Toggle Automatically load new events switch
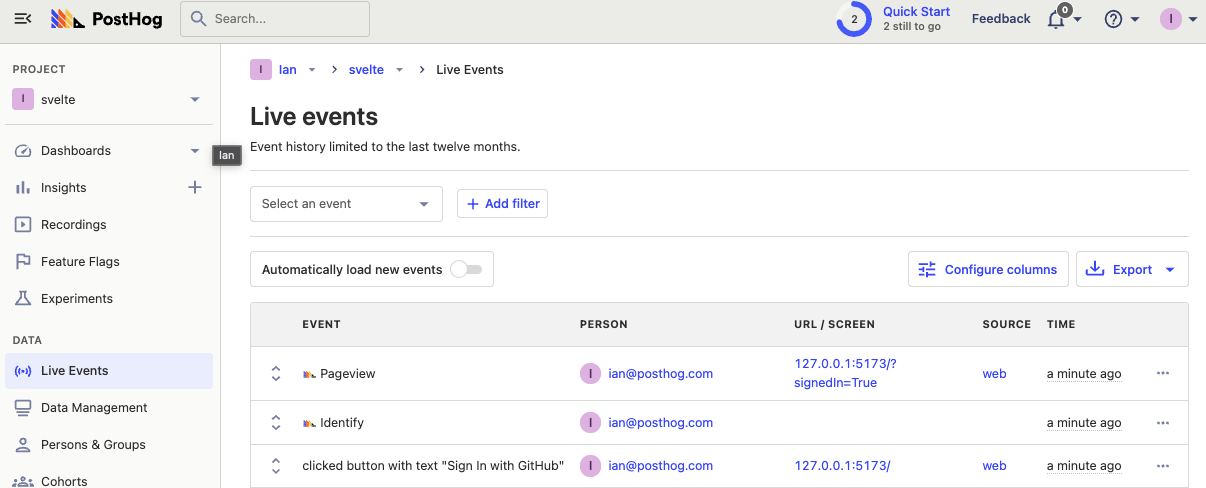Image resolution: width=1206 pixels, height=488 pixels. point(466,270)
